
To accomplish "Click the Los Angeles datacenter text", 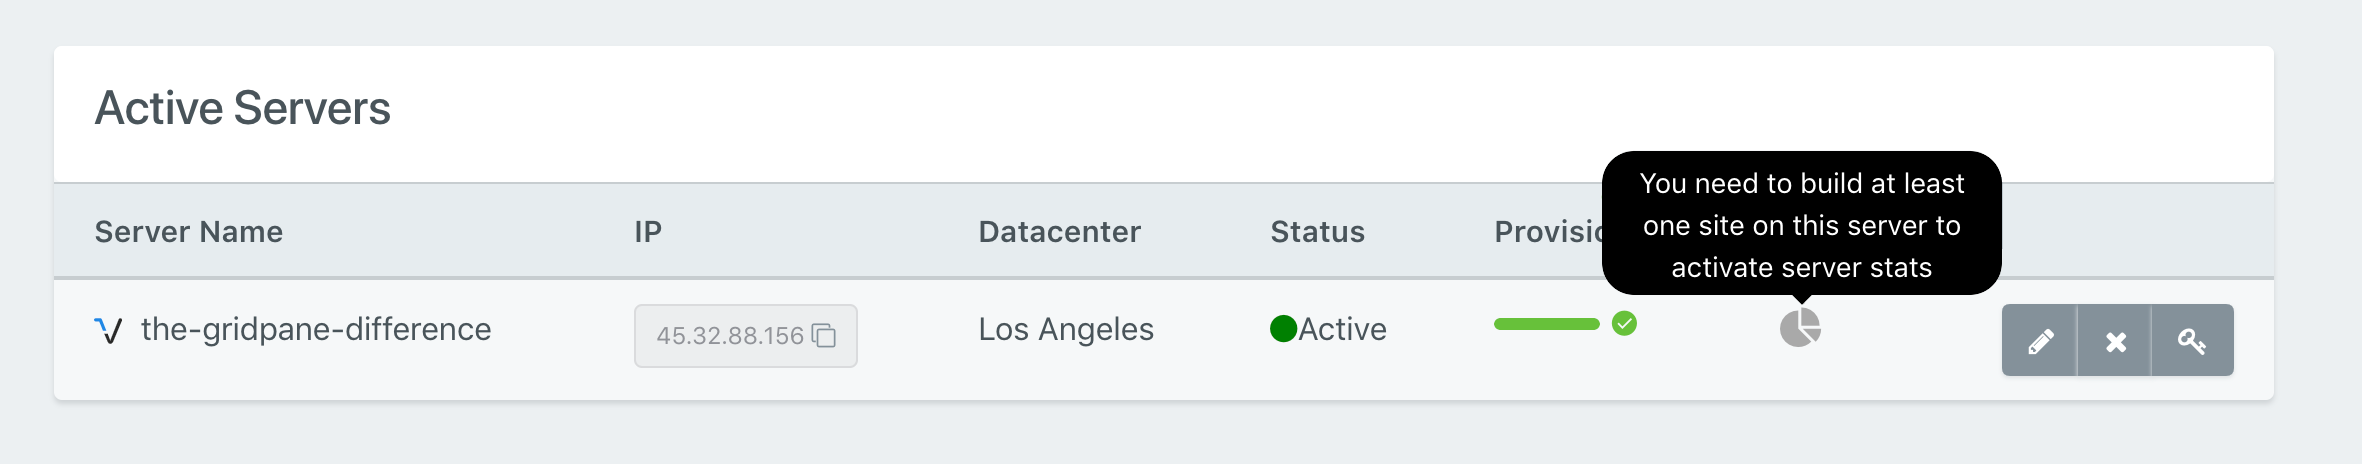I will click(x=1066, y=329).
